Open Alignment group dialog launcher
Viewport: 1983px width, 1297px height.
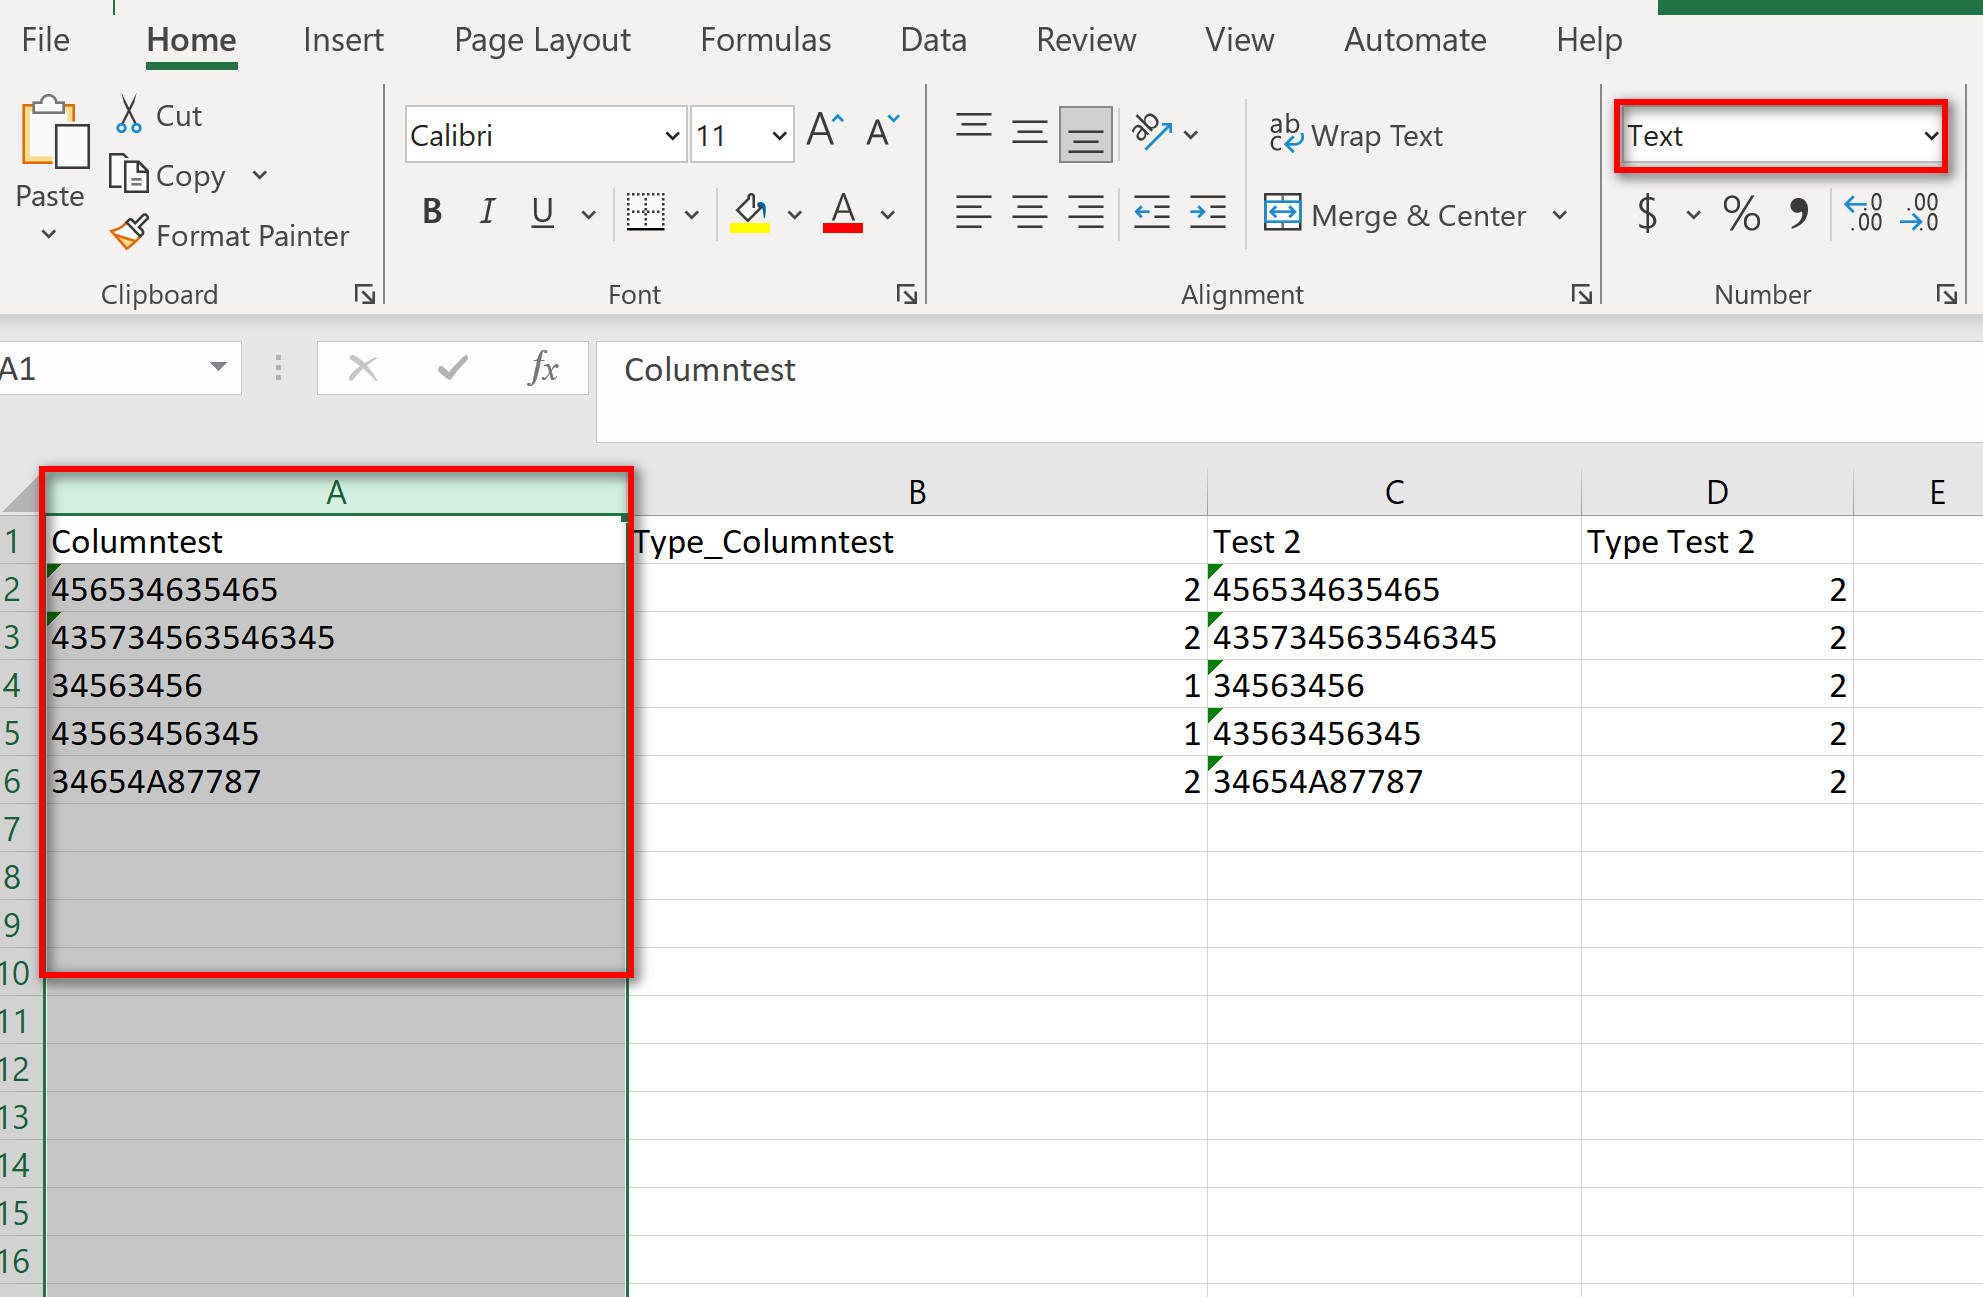pyautogui.click(x=1581, y=294)
